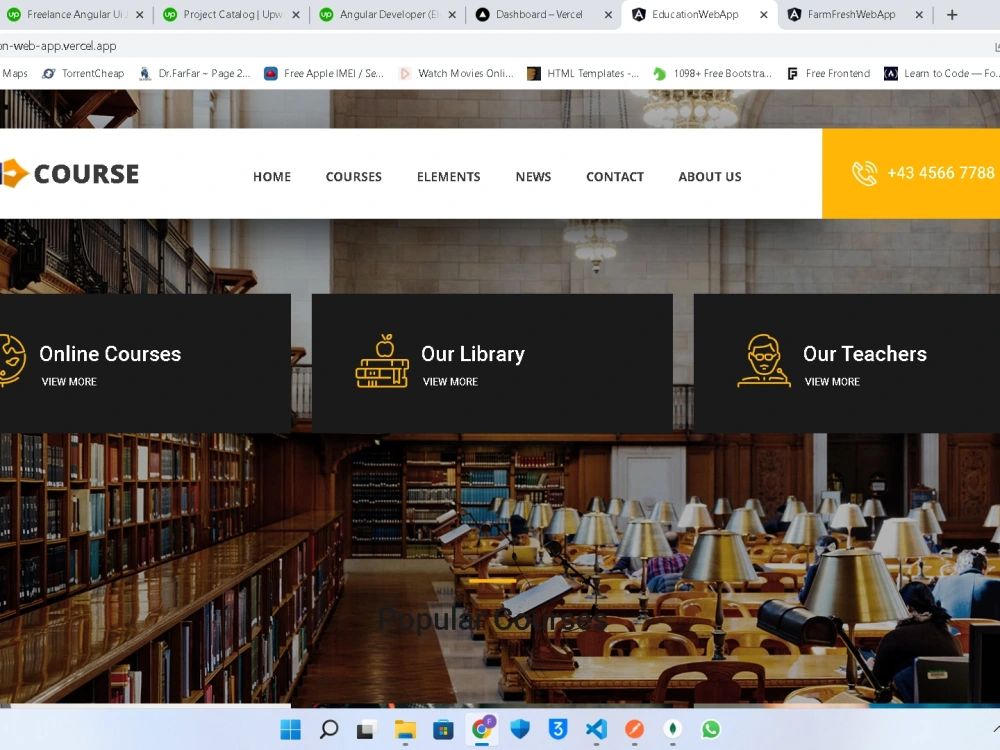
Task: Click VIEW MORE under Our Library
Action: 450,381
